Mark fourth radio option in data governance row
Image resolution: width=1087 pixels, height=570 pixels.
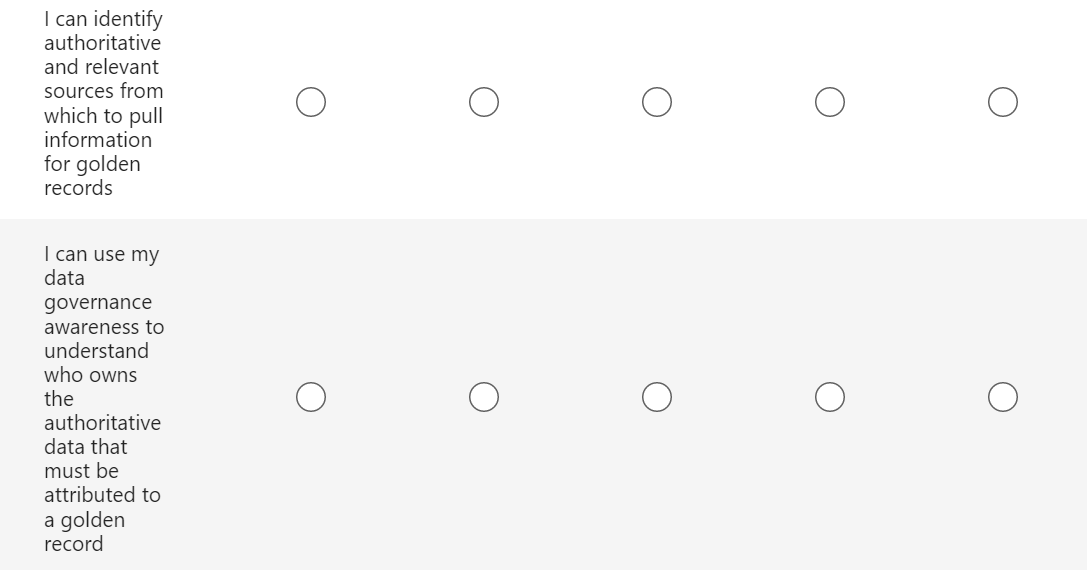[830, 398]
